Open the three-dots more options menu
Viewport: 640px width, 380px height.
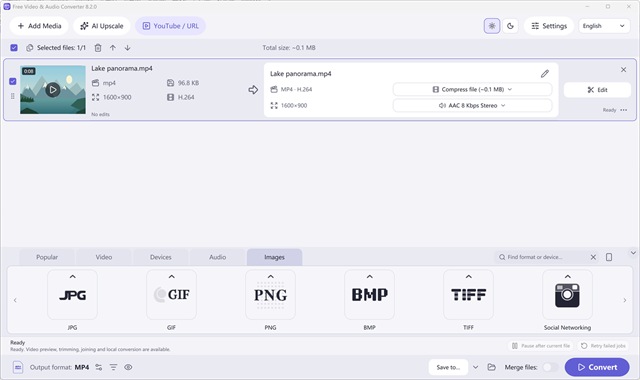624,110
